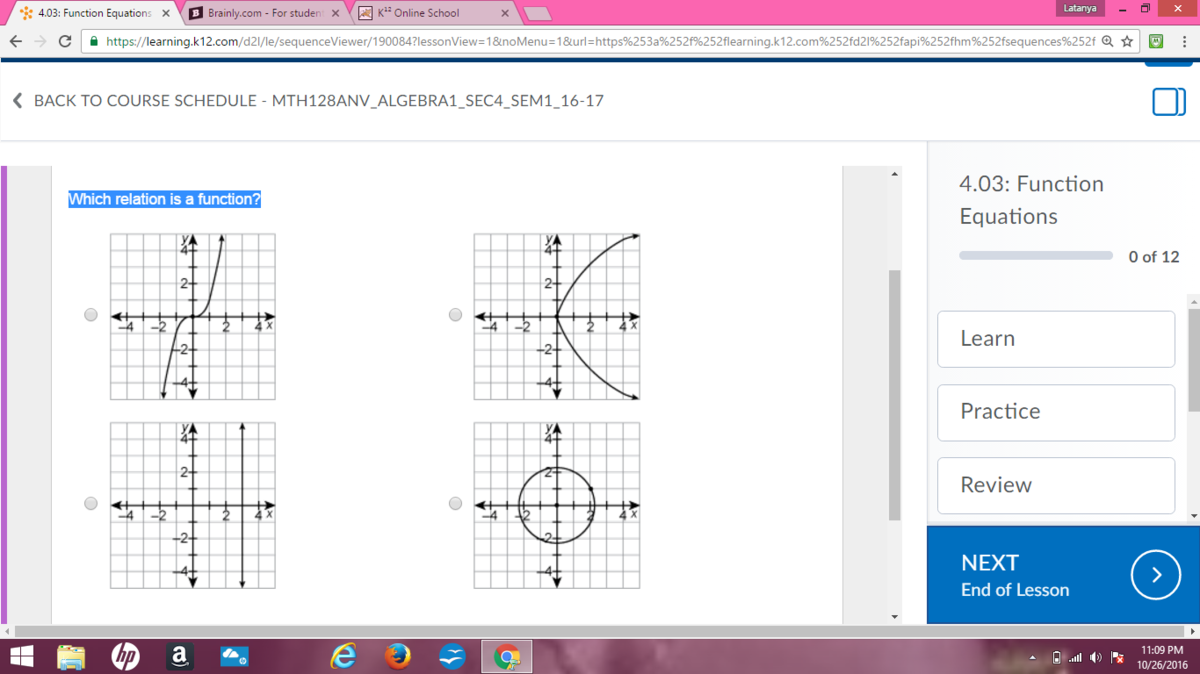Click the 'Which relation is a function?' text
This screenshot has height=674, width=1200.
(x=164, y=199)
